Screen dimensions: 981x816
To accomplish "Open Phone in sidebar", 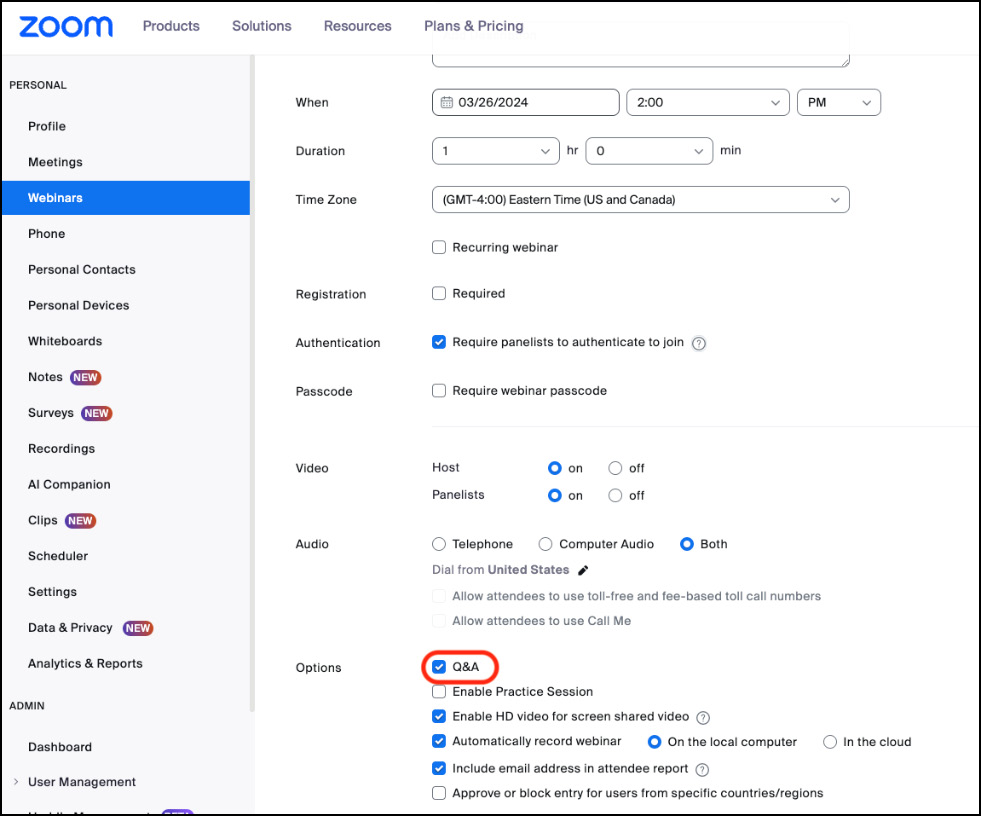I will click(46, 234).
